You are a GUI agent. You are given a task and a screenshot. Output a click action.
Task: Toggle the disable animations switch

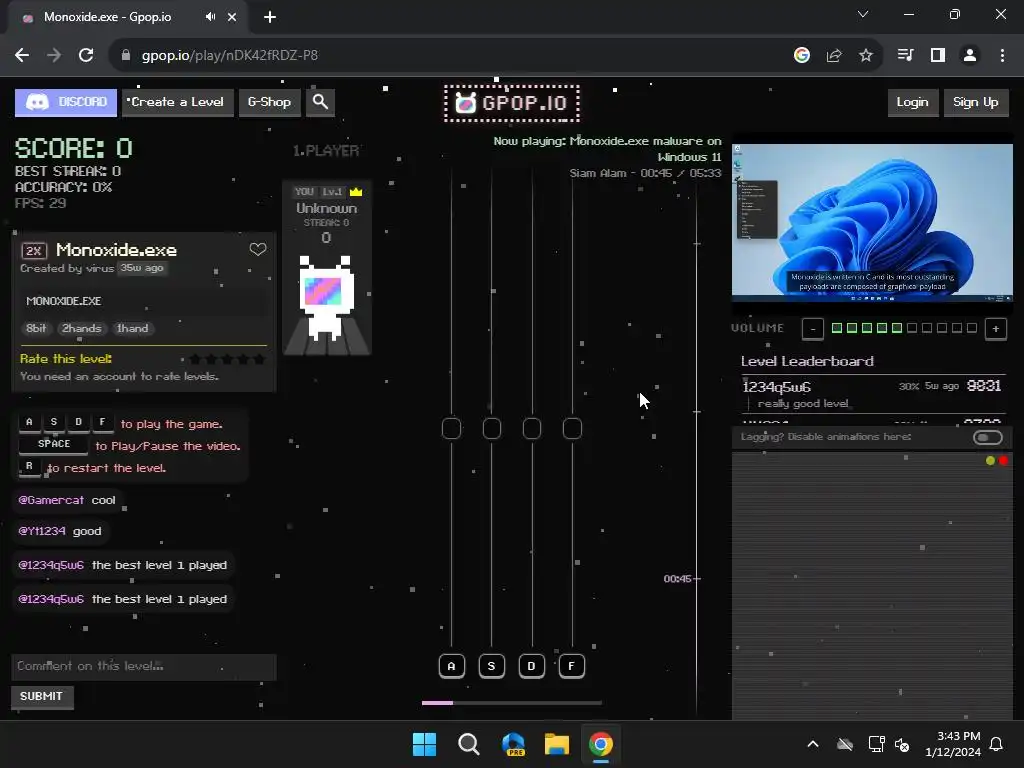coord(987,438)
